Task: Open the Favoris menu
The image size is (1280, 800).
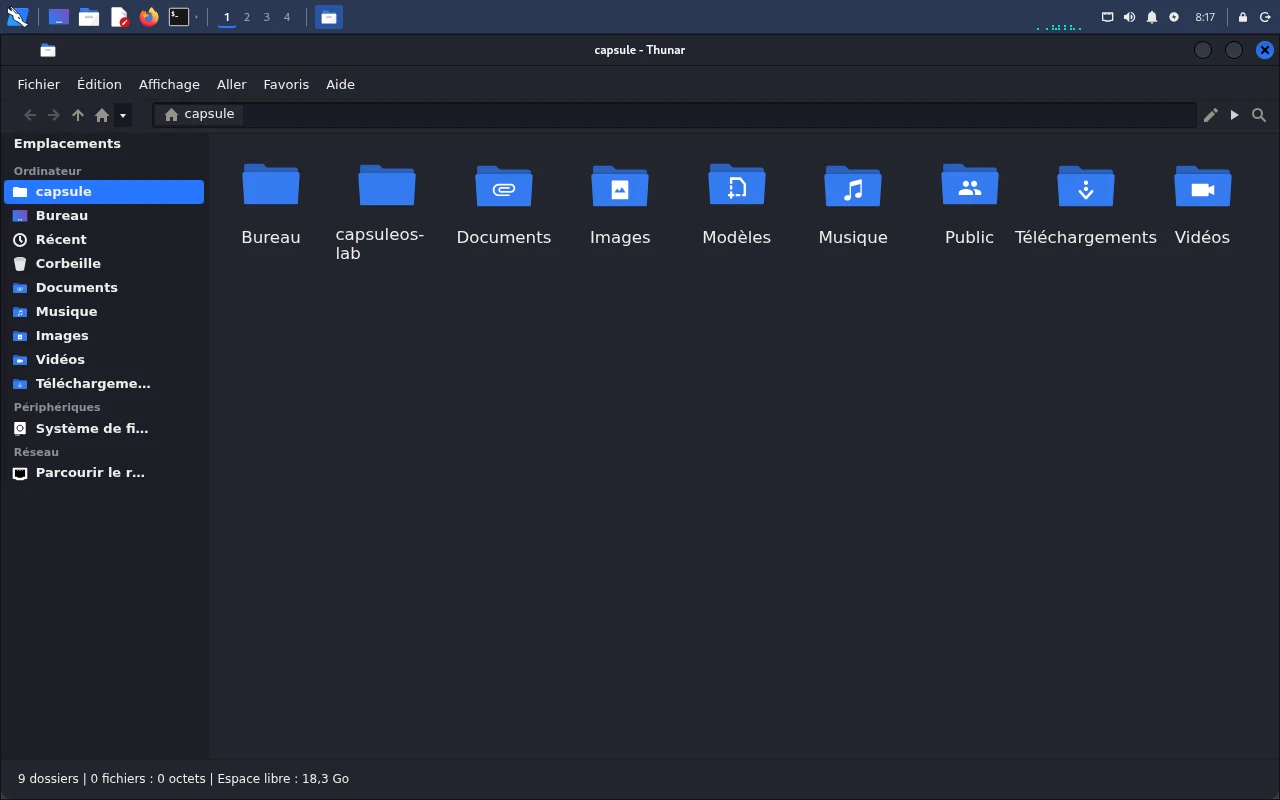Action: pyautogui.click(x=286, y=85)
